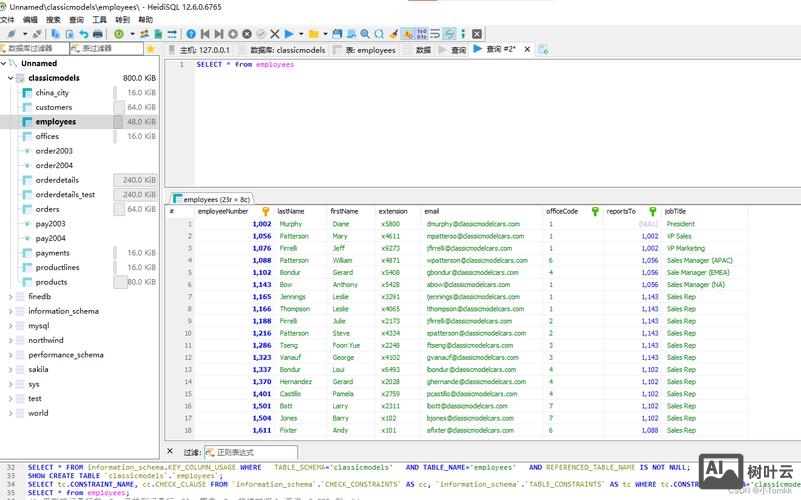Click the 表过滤器 input field

(107, 49)
